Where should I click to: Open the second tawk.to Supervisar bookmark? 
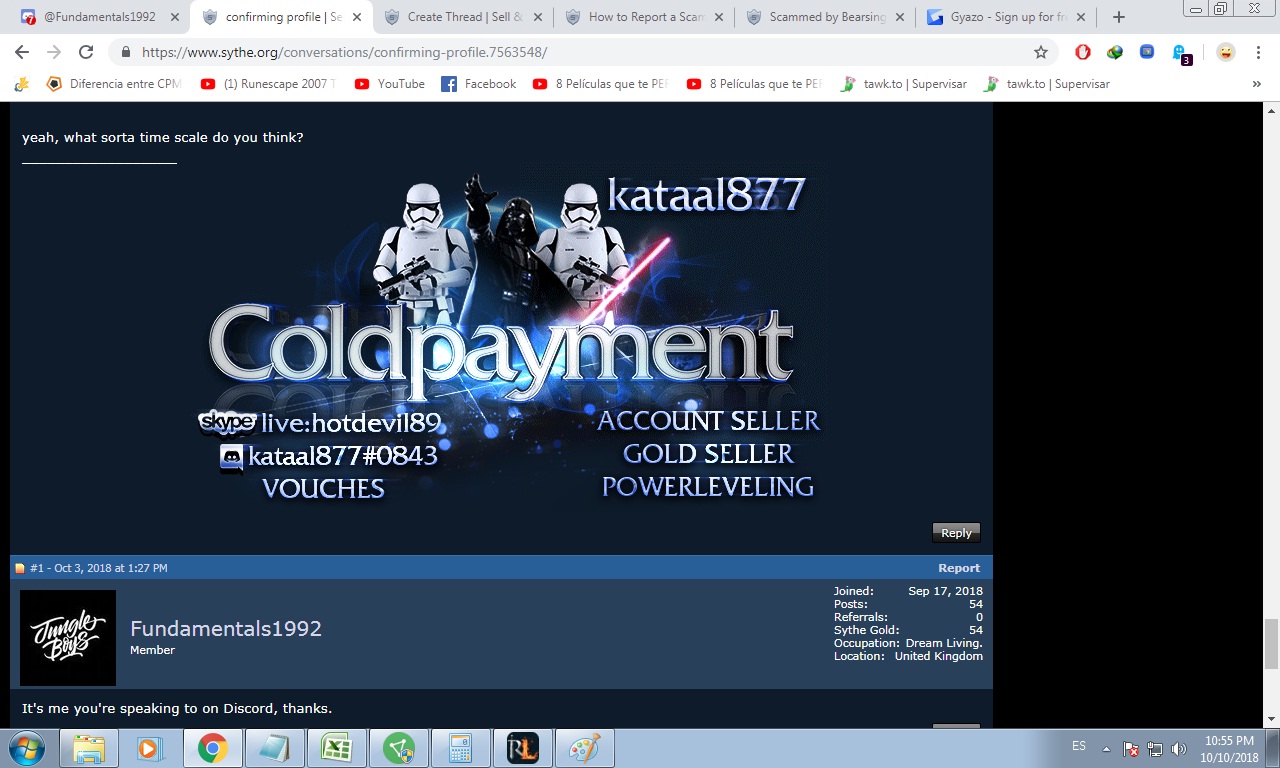[x=1047, y=84]
